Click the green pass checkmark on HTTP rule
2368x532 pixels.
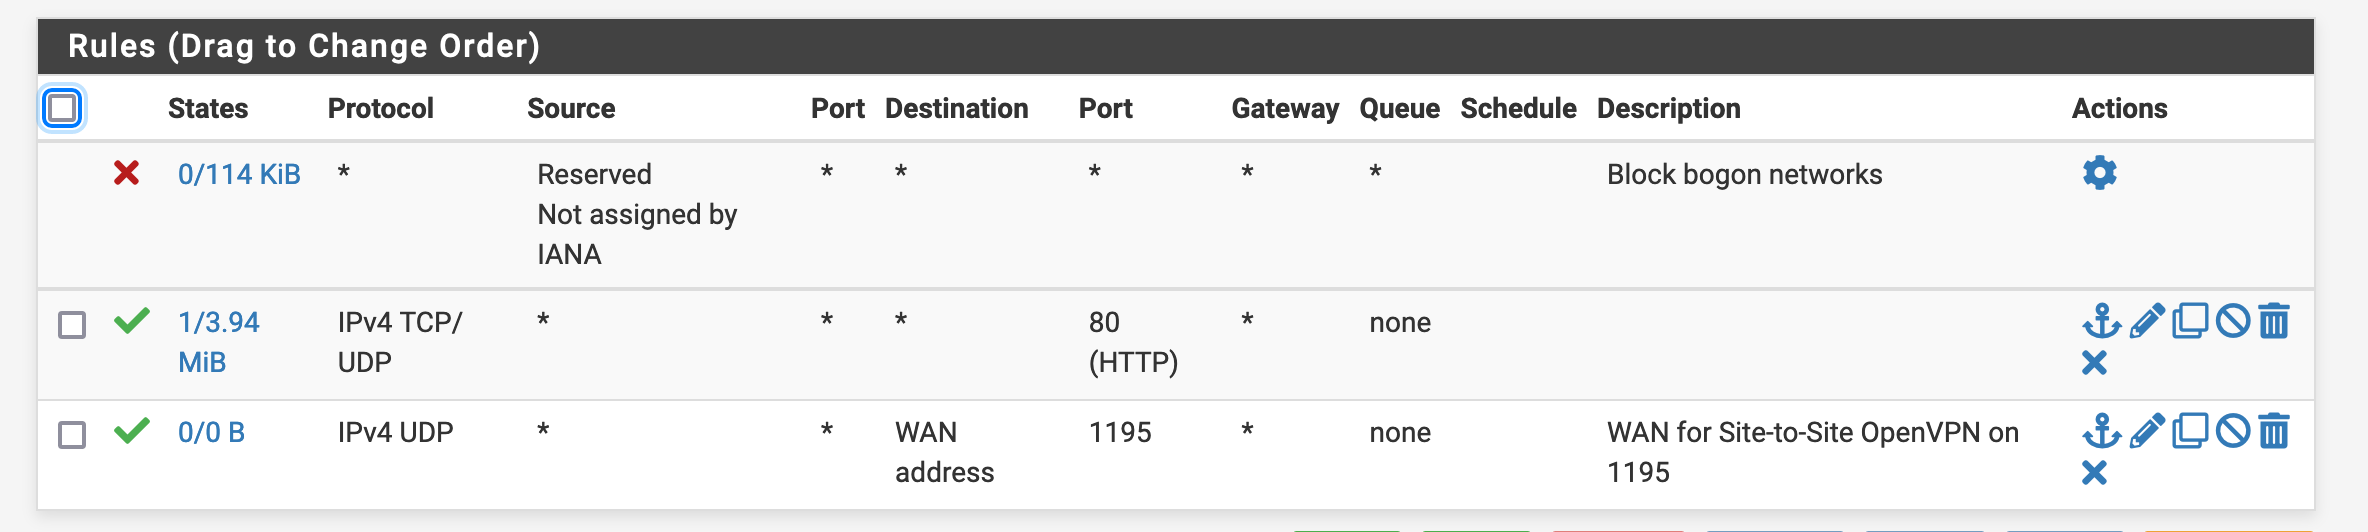tap(132, 321)
